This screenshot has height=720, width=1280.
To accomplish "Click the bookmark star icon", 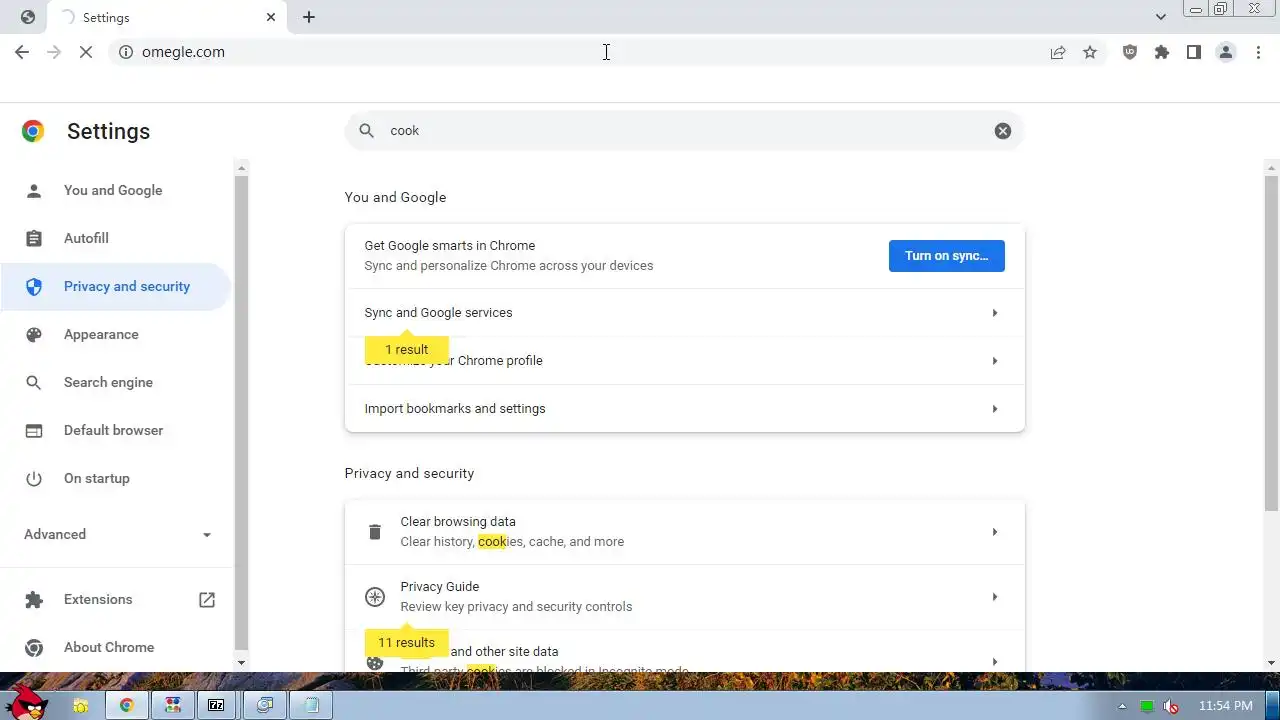I will click(x=1090, y=52).
